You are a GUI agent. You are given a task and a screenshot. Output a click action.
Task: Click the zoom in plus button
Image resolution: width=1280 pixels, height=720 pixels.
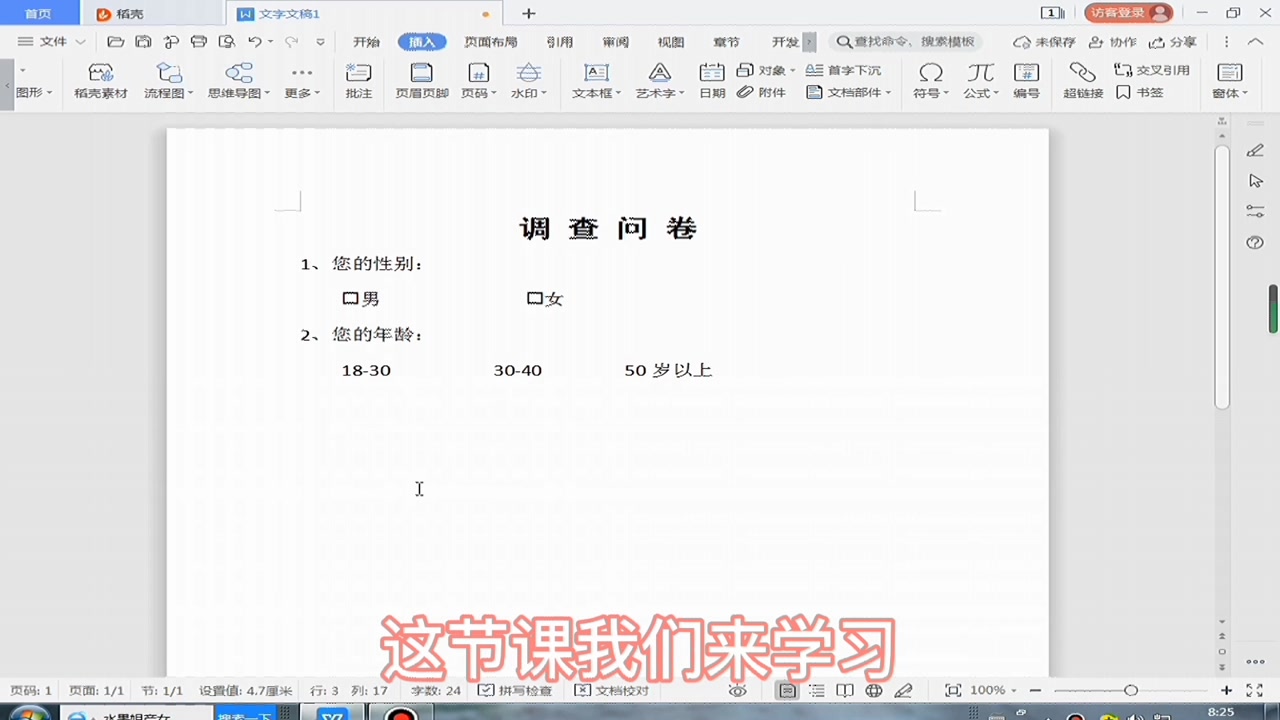tap(1226, 690)
